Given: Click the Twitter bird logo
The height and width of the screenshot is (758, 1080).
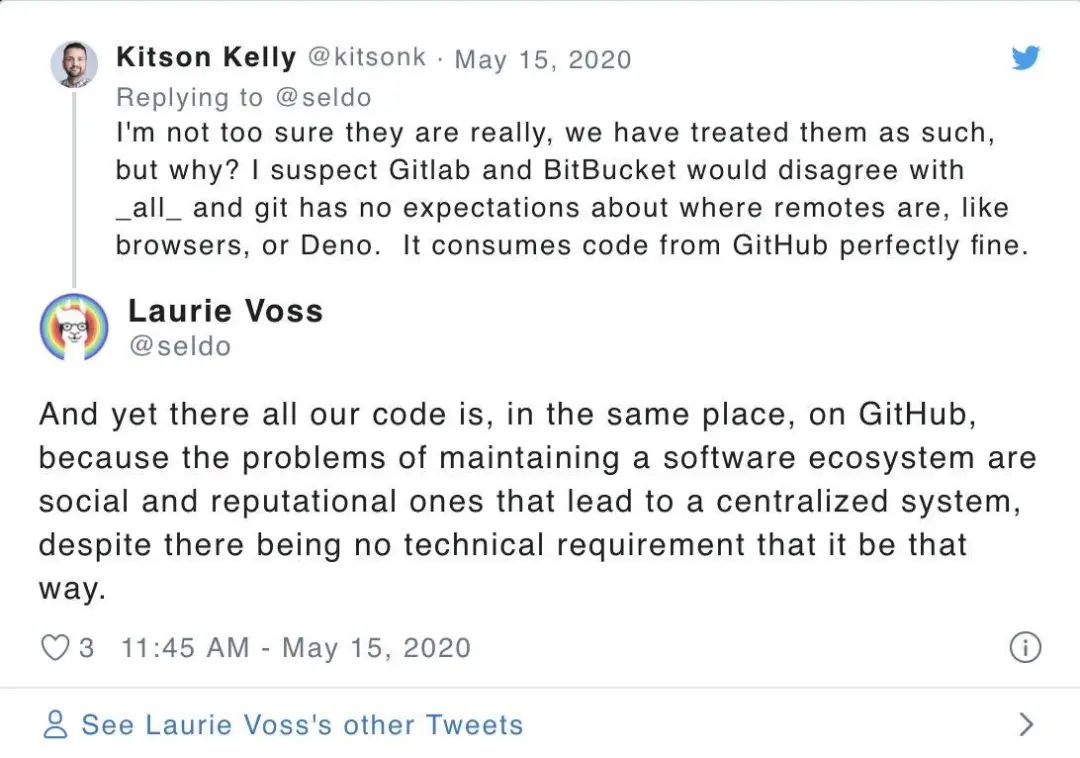Looking at the screenshot, I should click(1025, 58).
